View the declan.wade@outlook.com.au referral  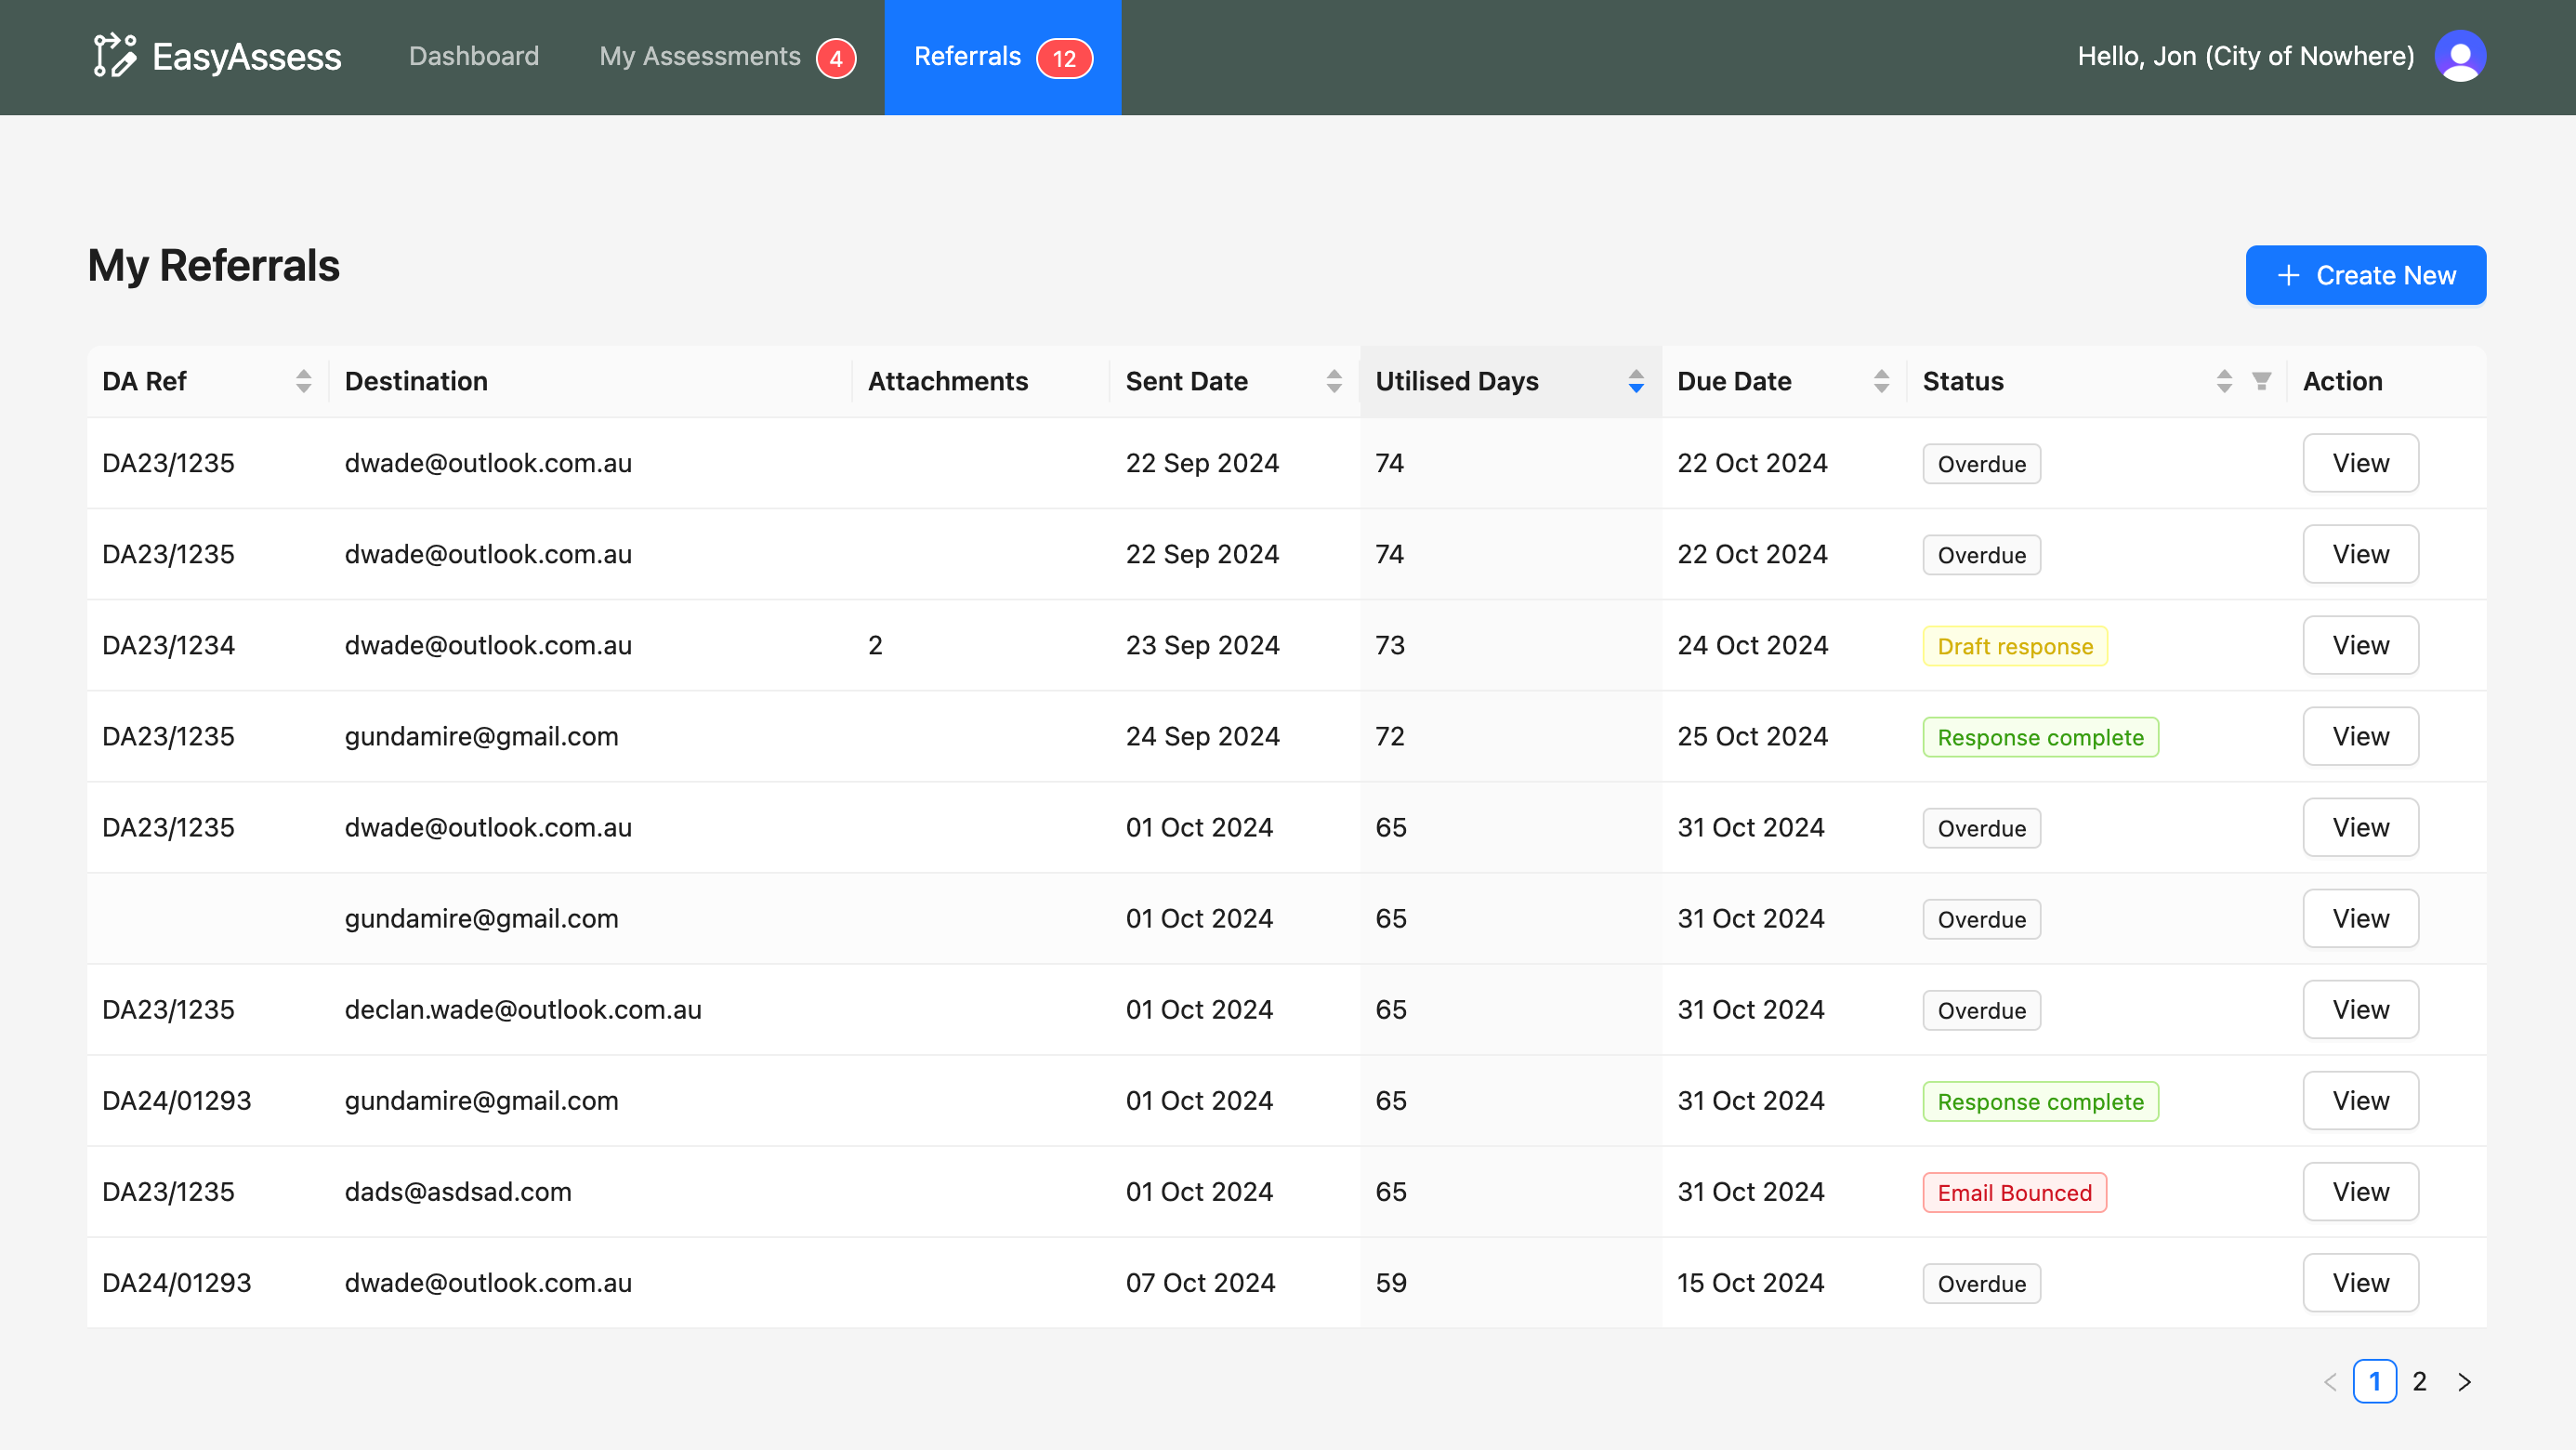pos(2360,1009)
